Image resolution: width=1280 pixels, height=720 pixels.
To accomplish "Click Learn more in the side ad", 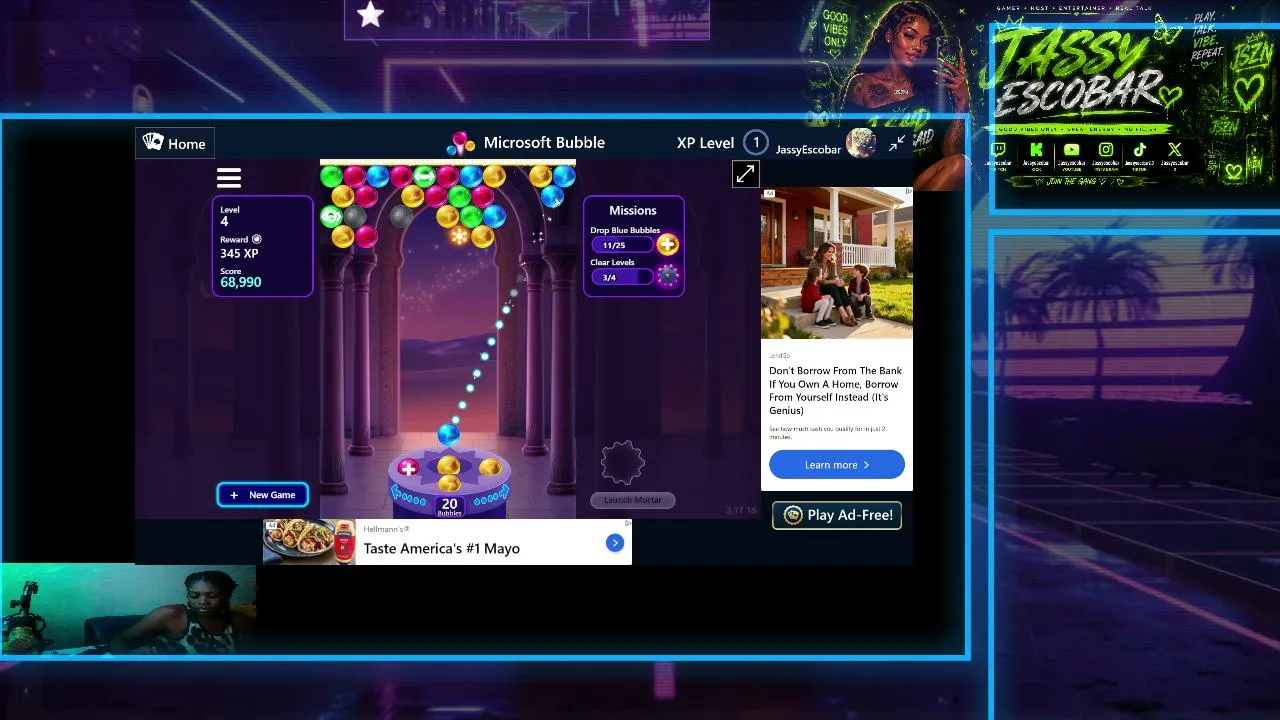I will (837, 465).
